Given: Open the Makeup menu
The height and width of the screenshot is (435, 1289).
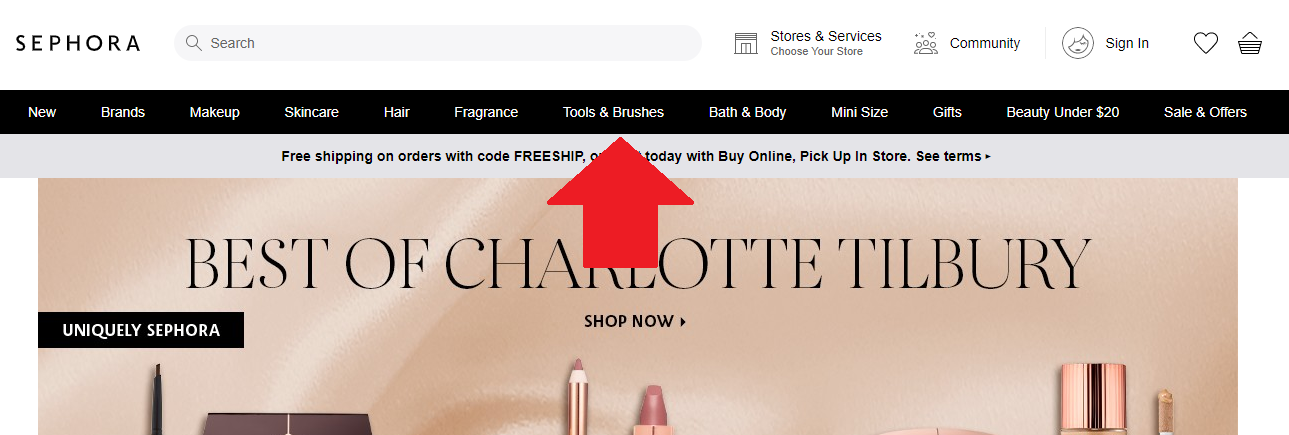Looking at the screenshot, I should click(x=215, y=112).
